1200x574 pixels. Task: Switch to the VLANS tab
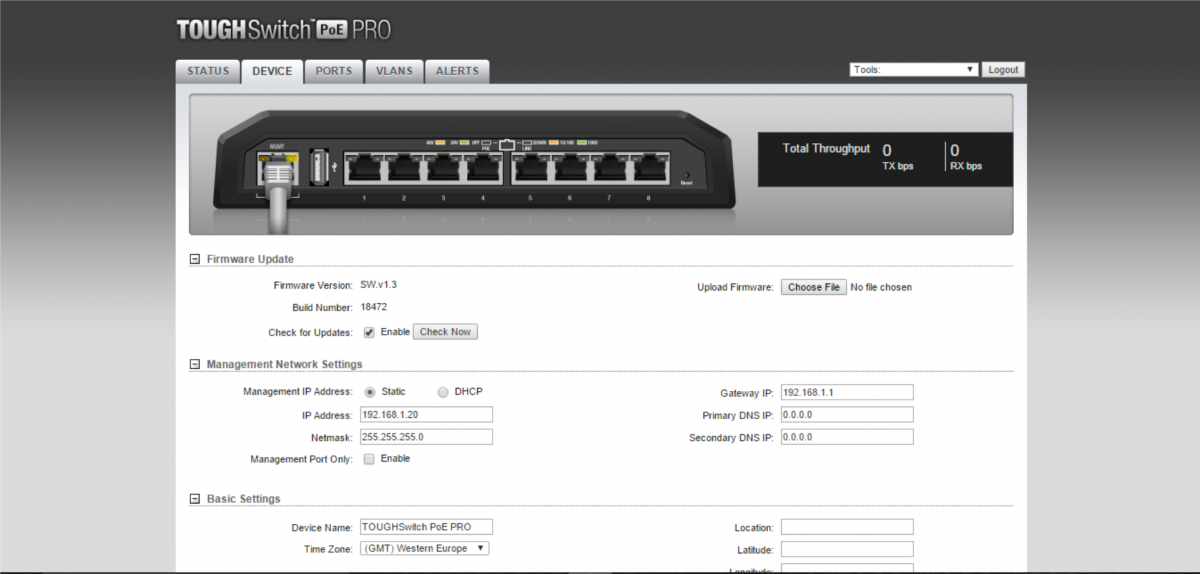coord(393,71)
